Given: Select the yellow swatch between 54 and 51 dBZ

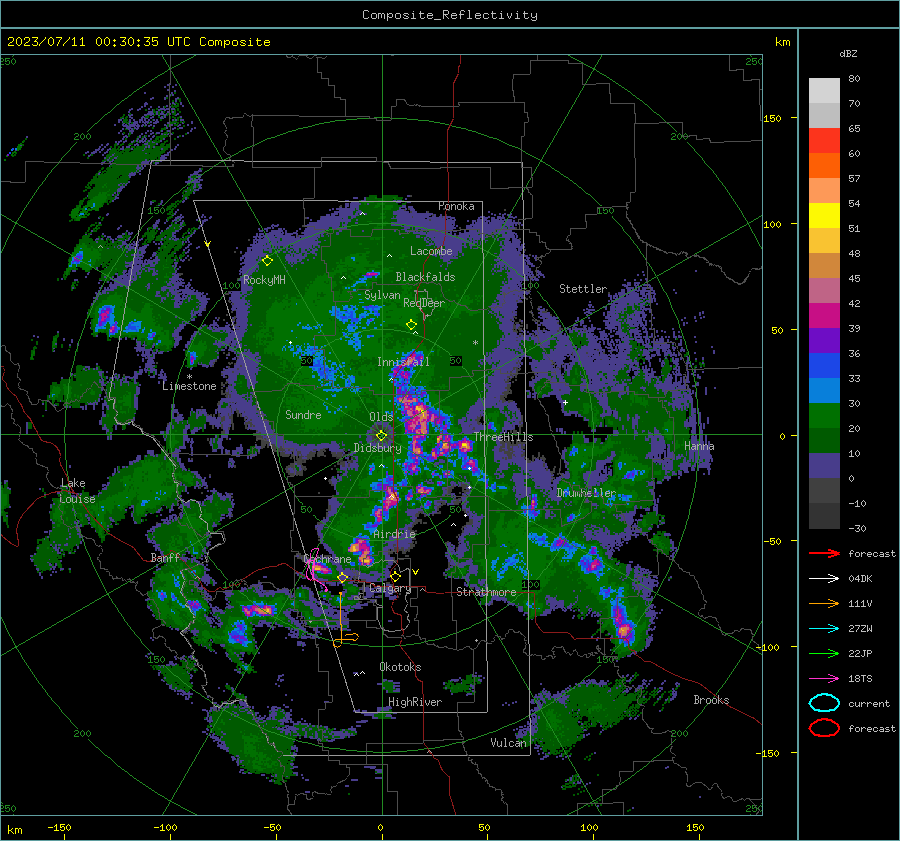Looking at the screenshot, I should (824, 216).
